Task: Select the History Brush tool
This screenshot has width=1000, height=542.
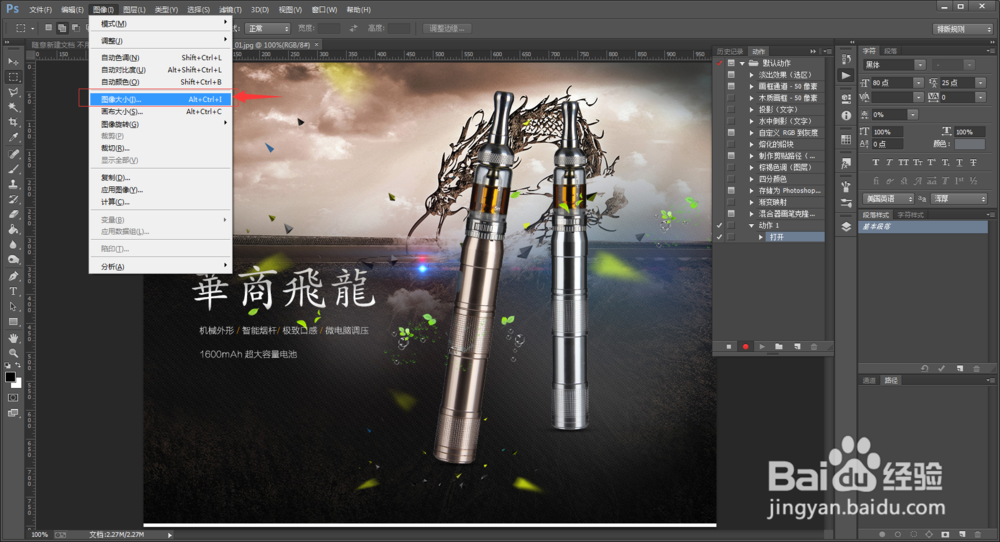Action: (x=13, y=200)
